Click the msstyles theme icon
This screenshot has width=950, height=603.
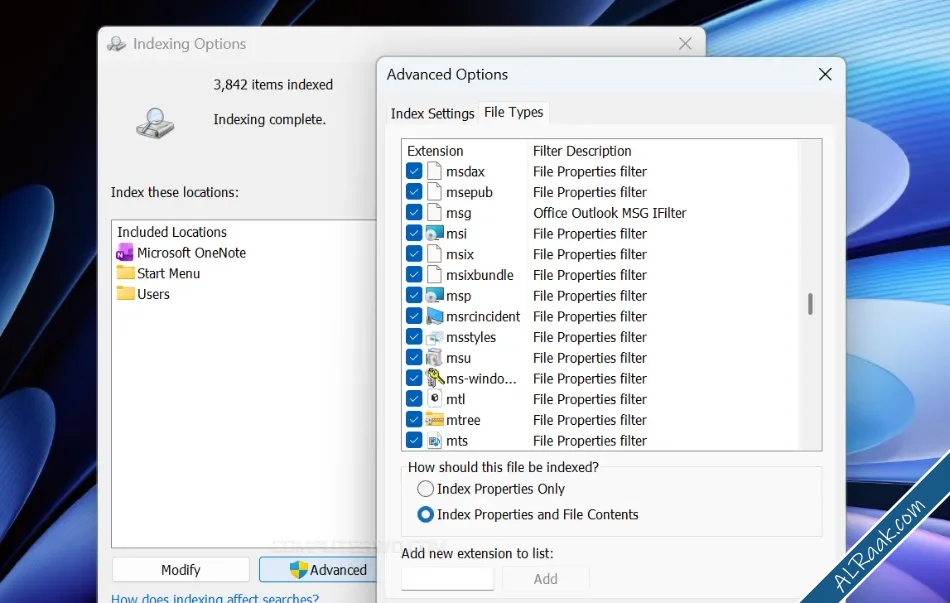click(434, 337)
